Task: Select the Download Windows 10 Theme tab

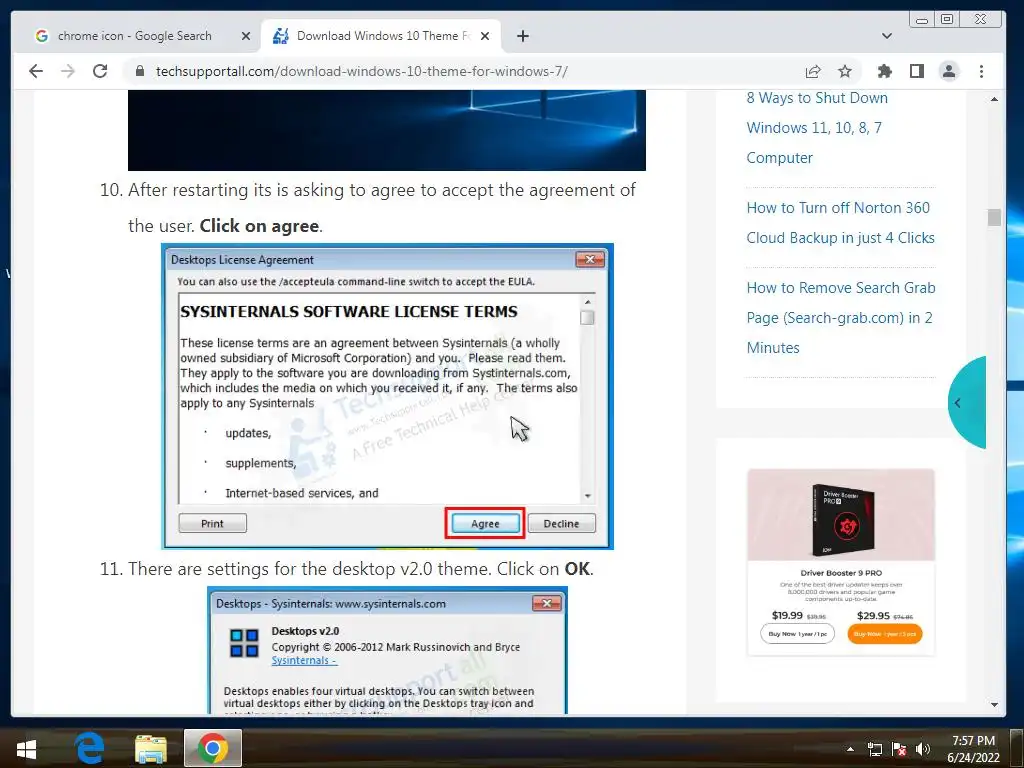Action: coord(381,36)
